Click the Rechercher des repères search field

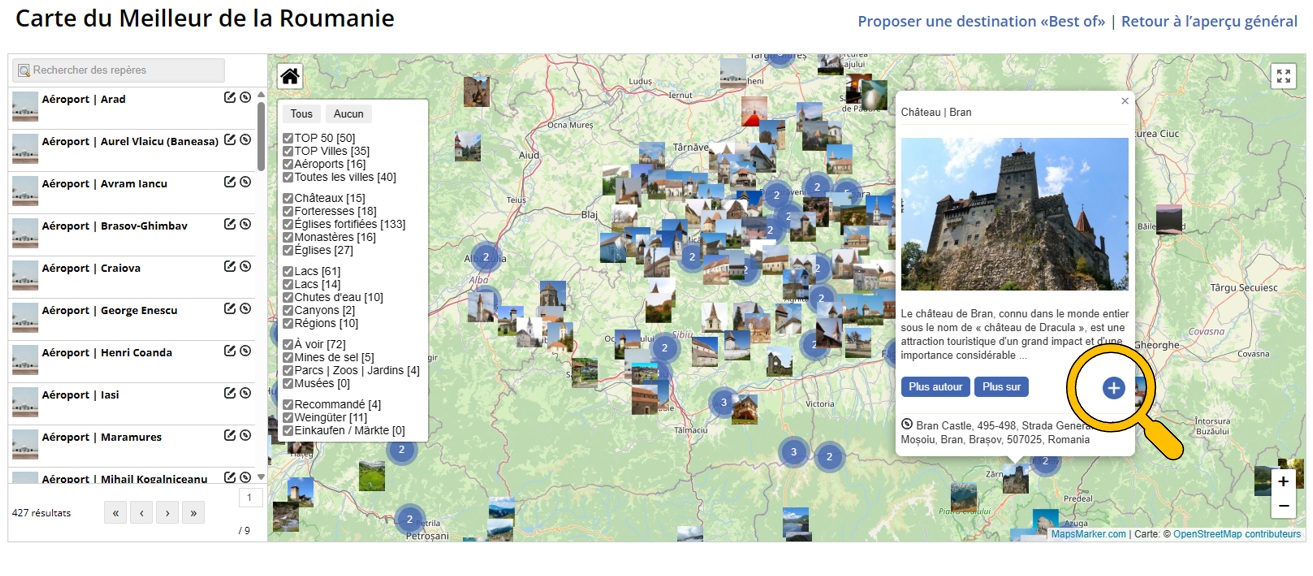point(119,70)
